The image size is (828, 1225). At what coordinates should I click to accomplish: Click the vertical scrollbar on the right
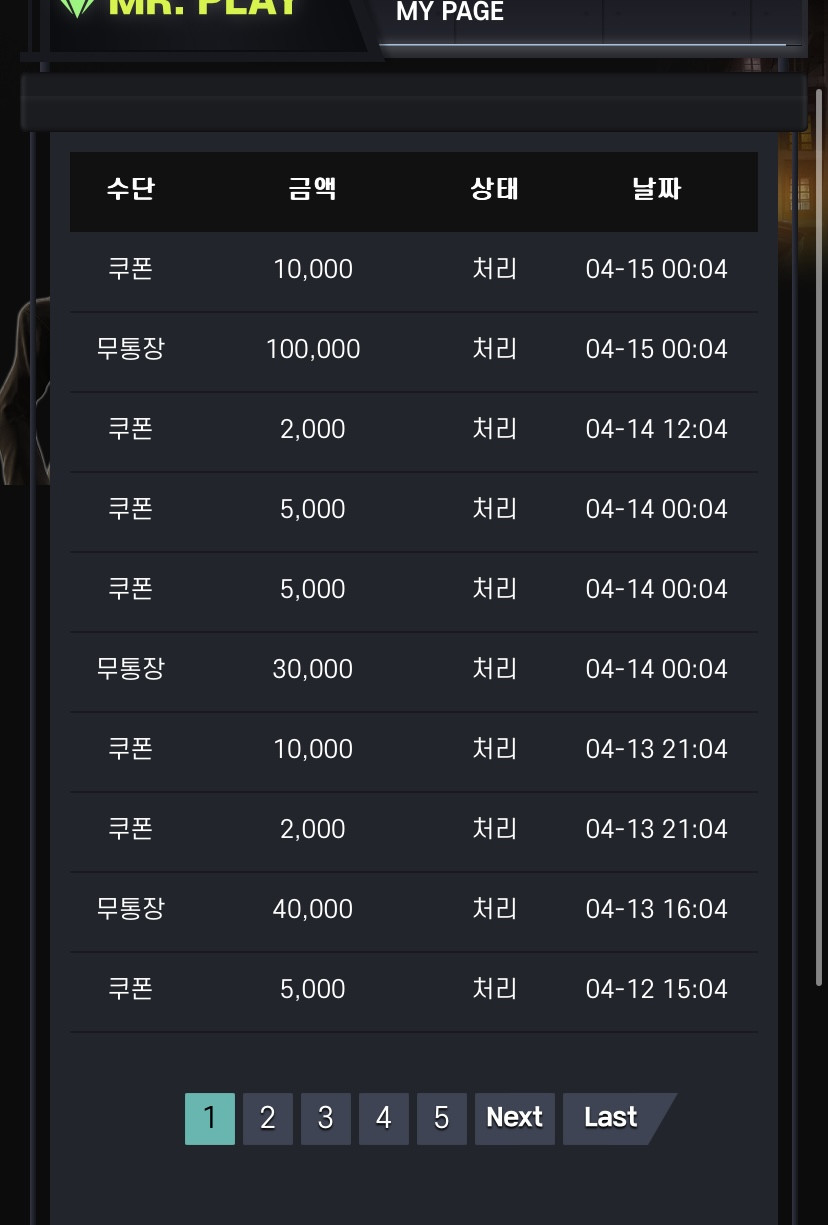click(x=819, y=538)
